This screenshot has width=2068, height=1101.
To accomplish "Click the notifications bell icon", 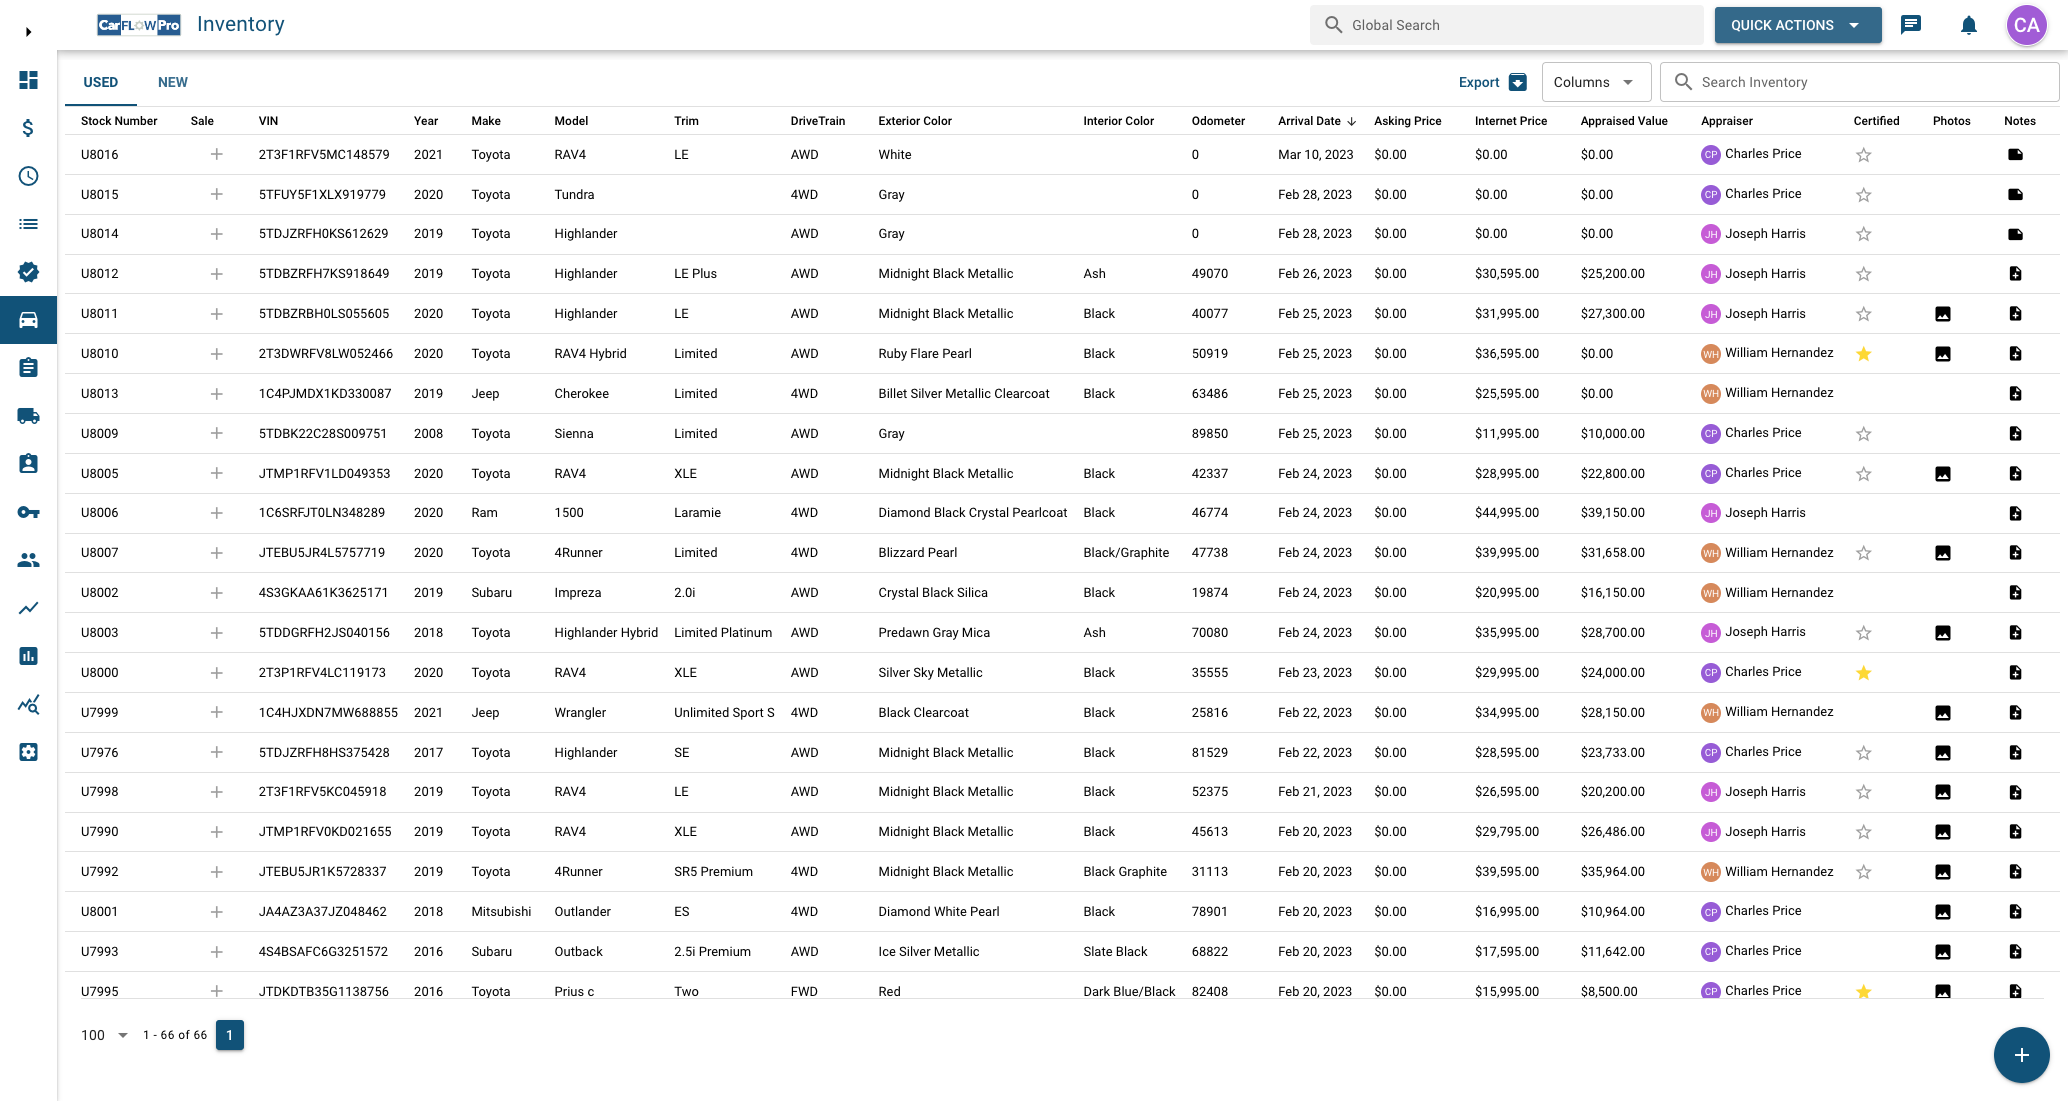I will [x=1968, y=25].
